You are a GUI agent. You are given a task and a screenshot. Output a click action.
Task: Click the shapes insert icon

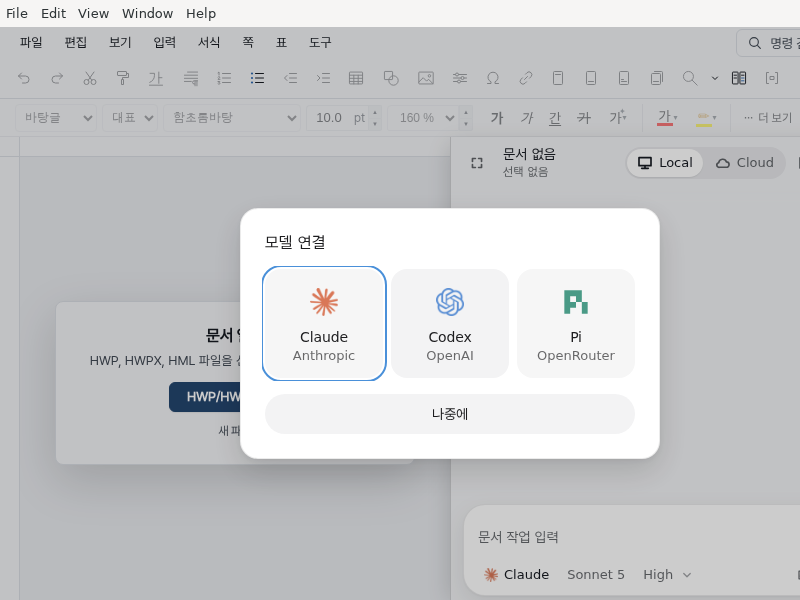tap(391, 78)
